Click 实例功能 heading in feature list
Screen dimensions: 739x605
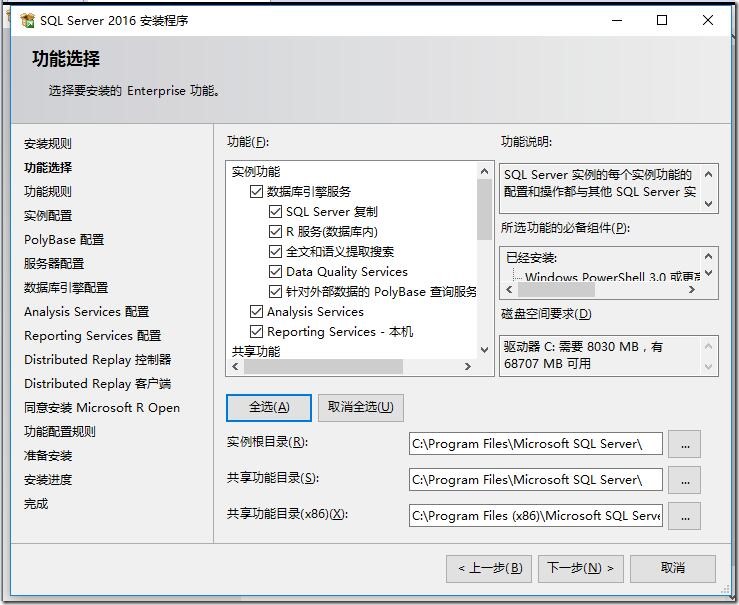pos(256,172)
